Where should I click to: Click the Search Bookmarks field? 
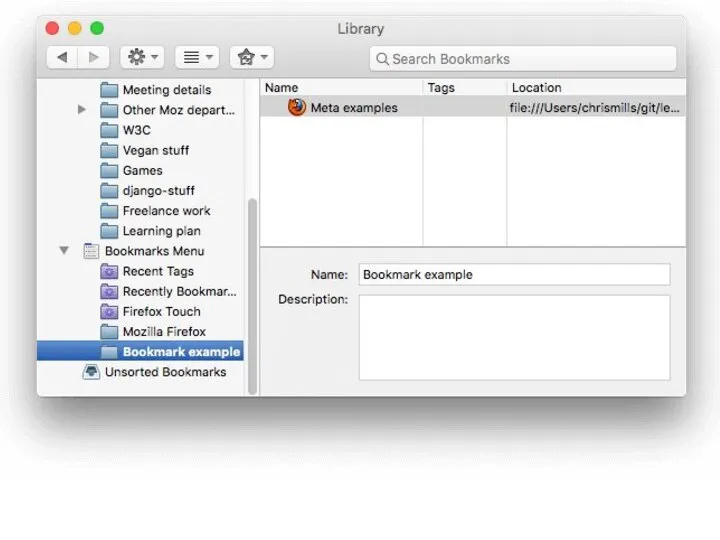522,59
